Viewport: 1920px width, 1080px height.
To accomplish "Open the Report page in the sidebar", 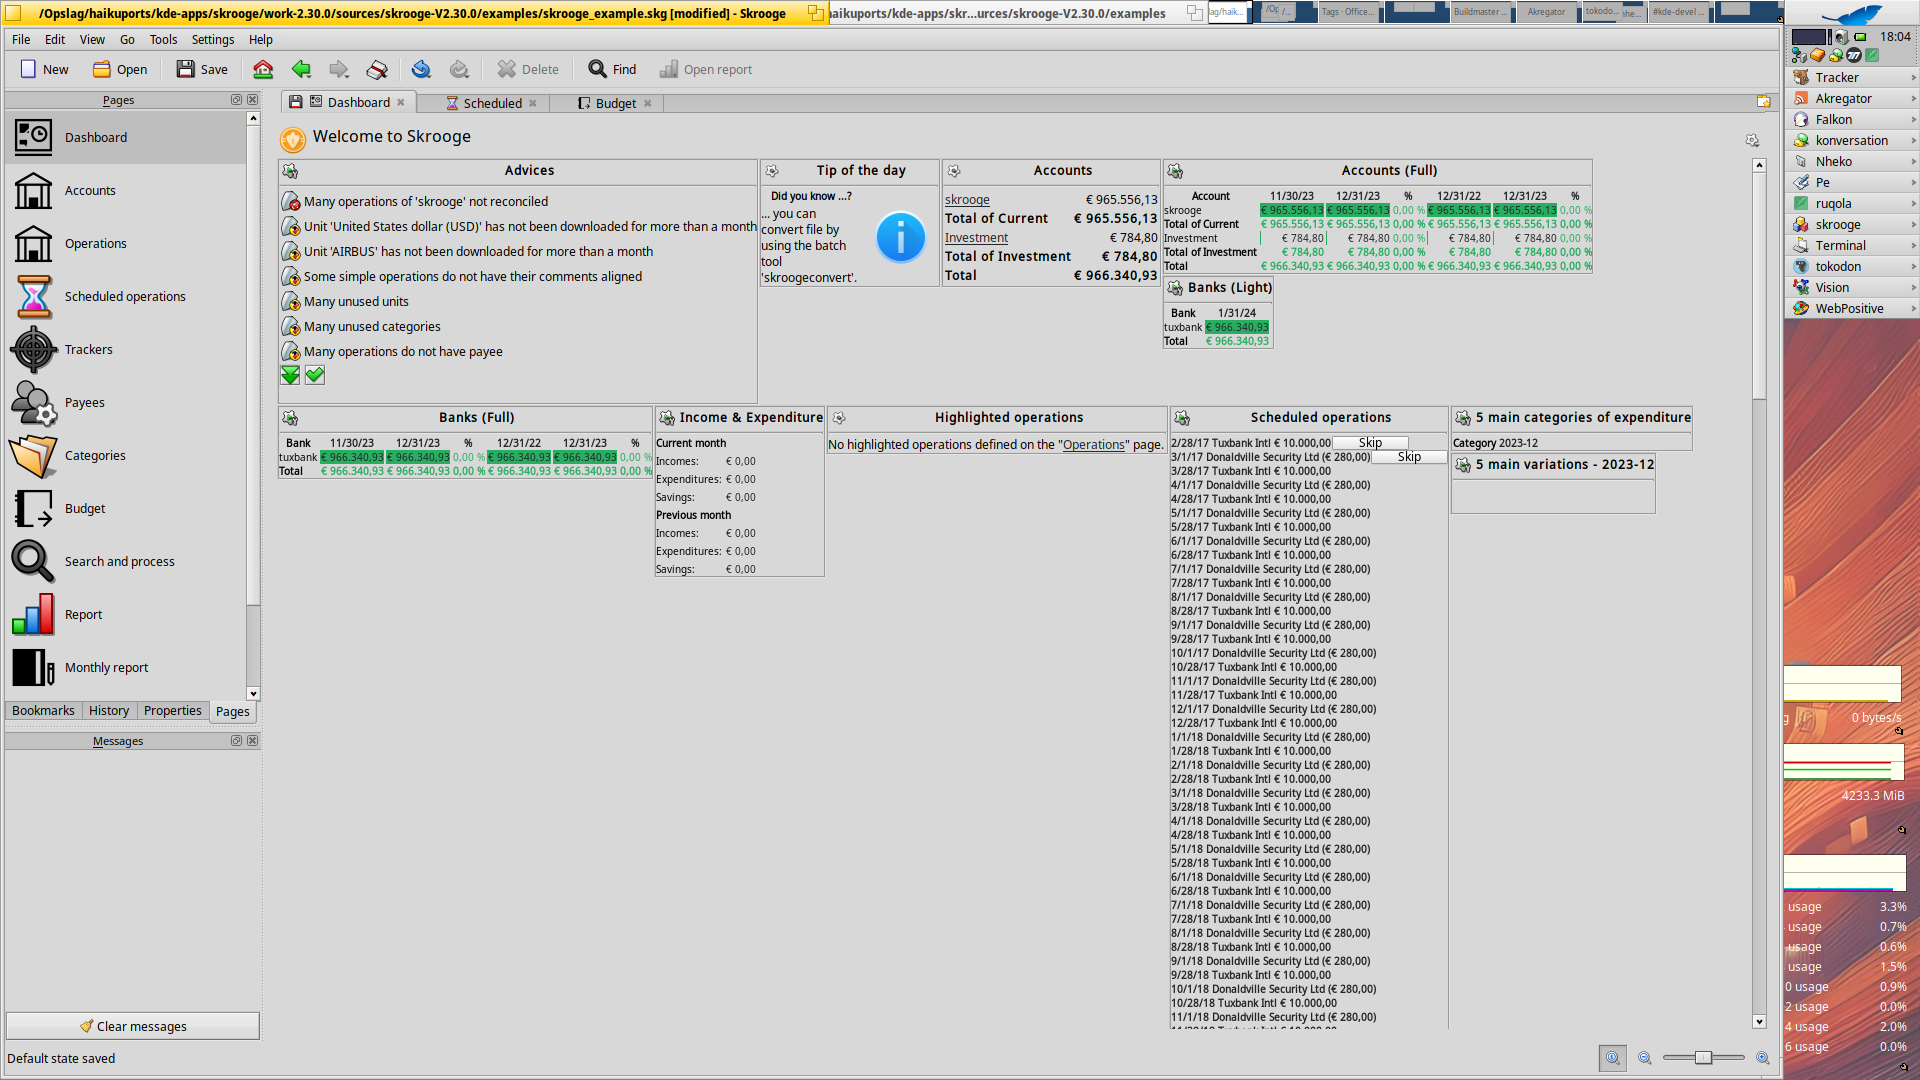I will [125, 614].
